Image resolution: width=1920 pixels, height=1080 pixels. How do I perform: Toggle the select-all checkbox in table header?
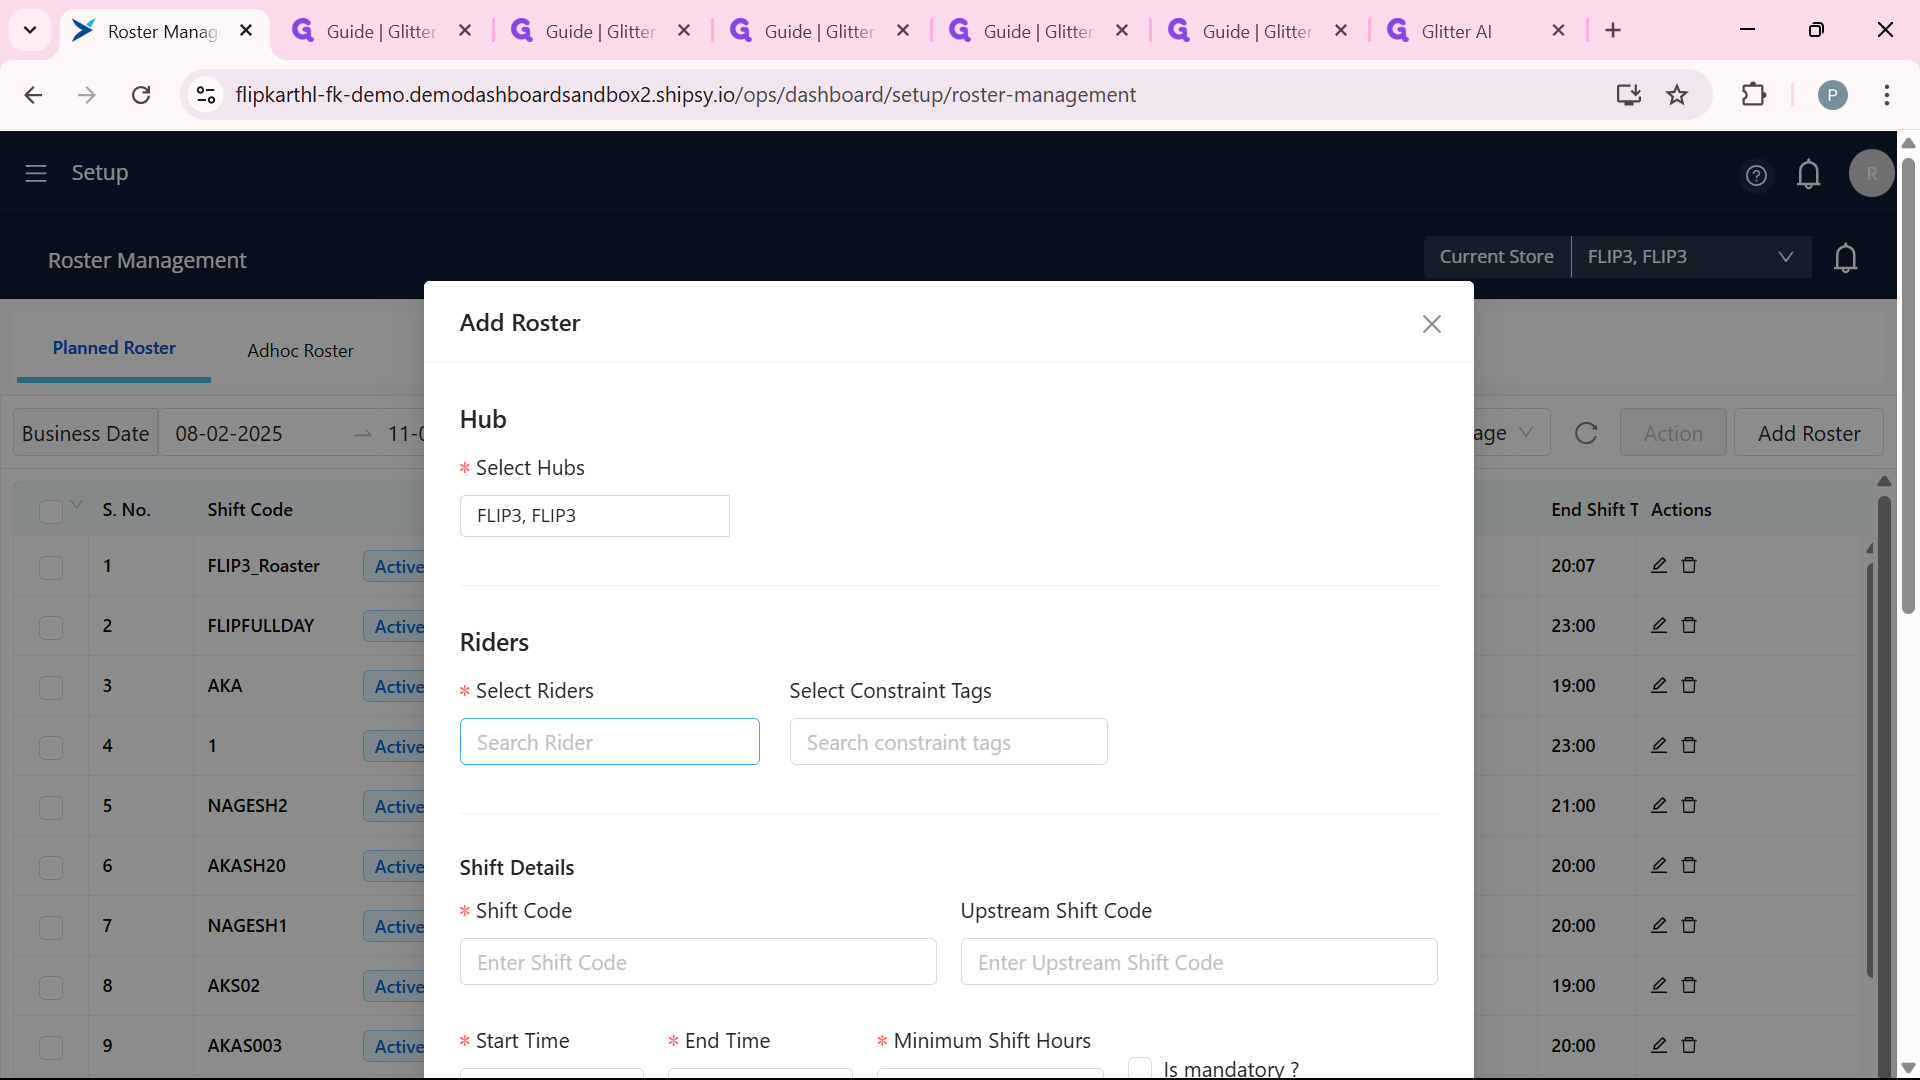(x=51, y=511)
